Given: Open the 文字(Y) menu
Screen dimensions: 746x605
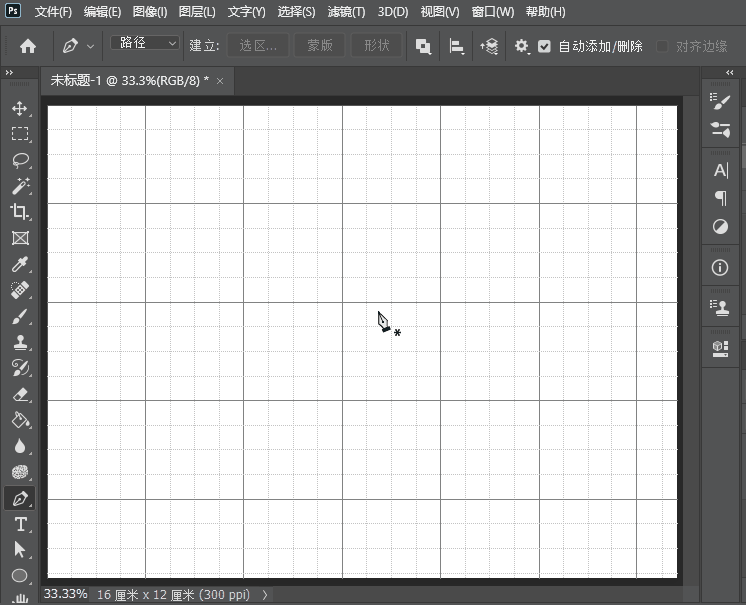Looking at the screenshot, I should tap(246, 12).
